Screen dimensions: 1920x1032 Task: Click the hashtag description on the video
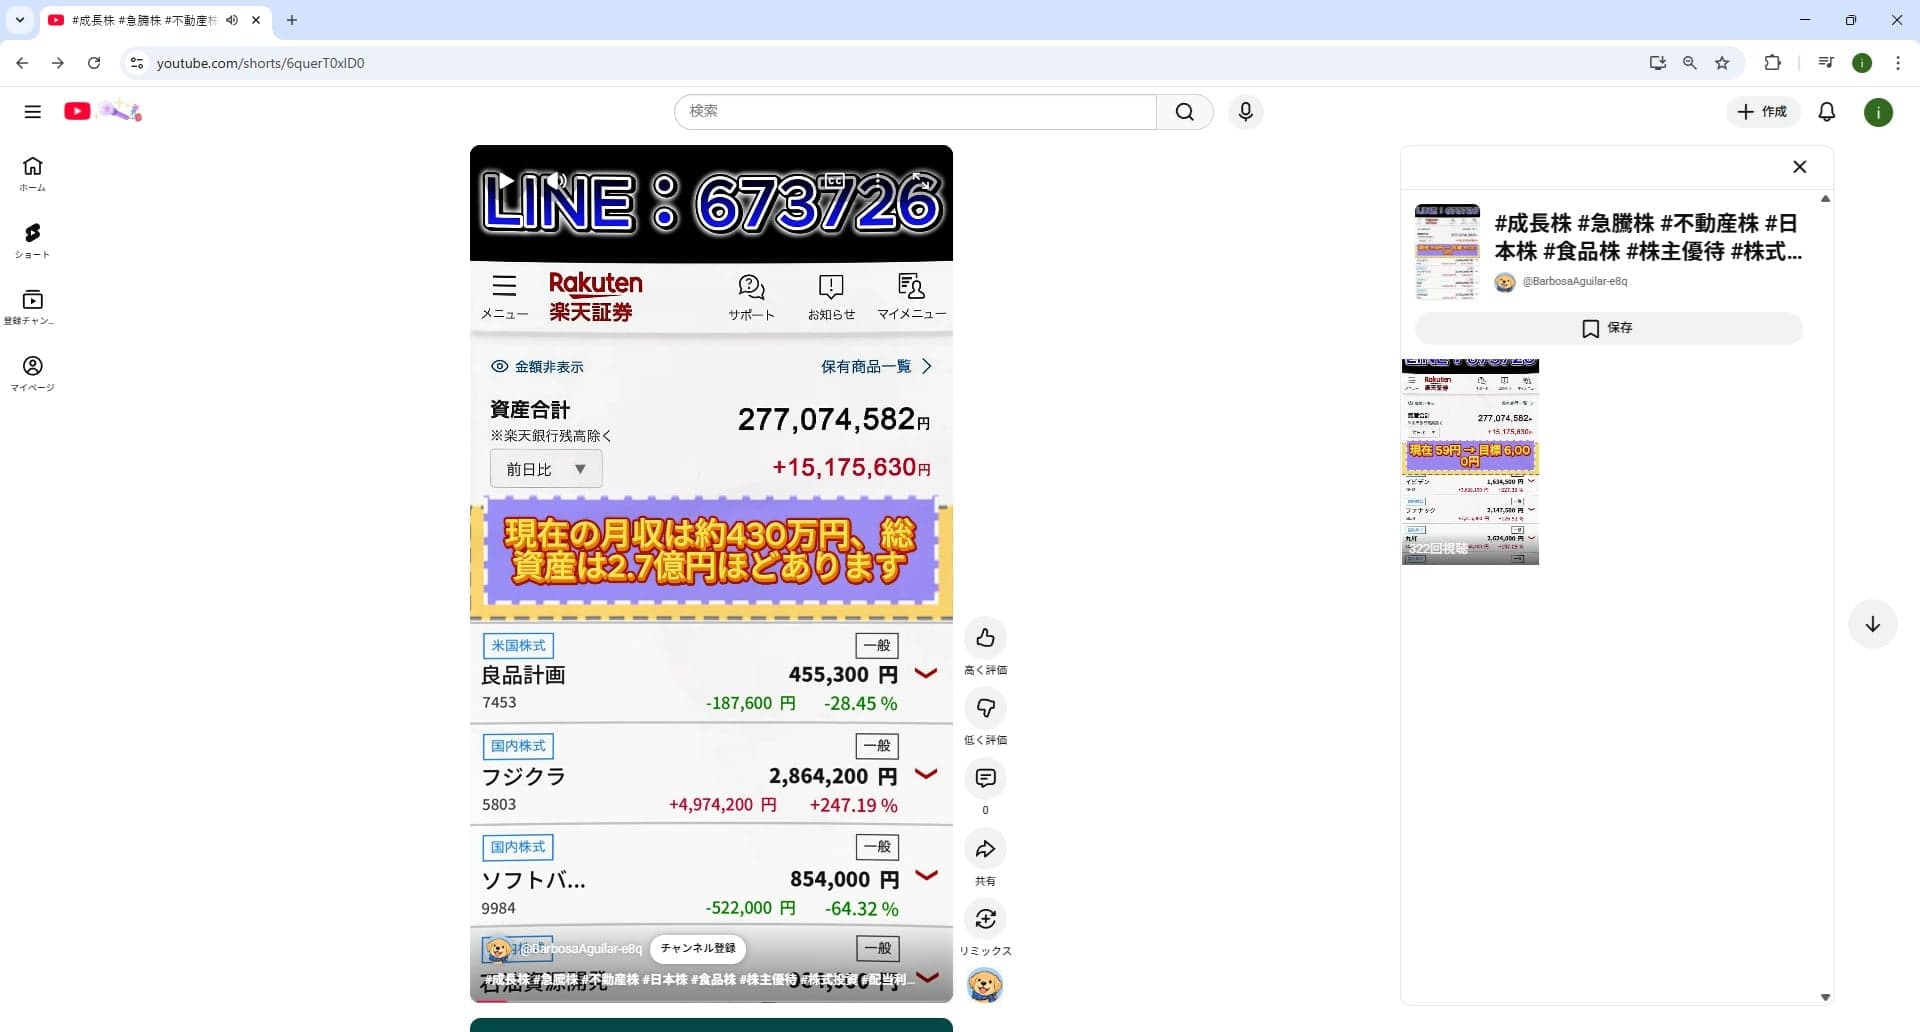tap(700, 979)
